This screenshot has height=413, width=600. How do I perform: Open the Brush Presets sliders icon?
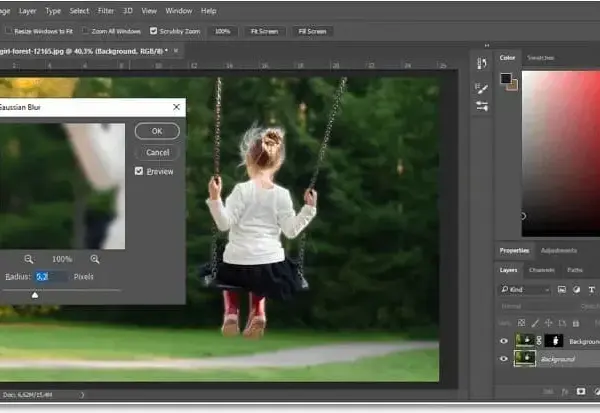pyautogui.click(x=482, y=106)
